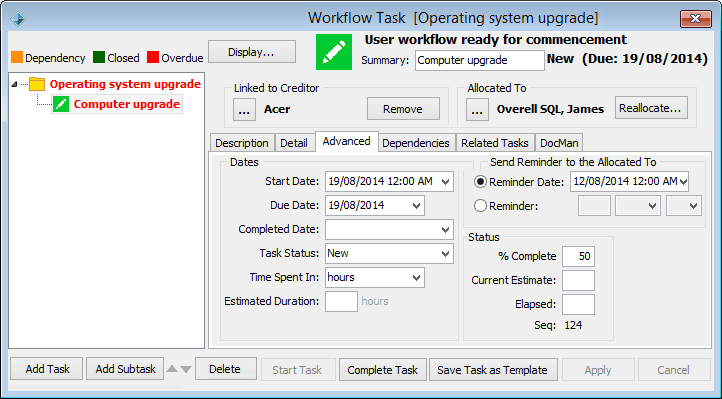
Task: Open the Related Tasks tab
Action: point(495,143)
